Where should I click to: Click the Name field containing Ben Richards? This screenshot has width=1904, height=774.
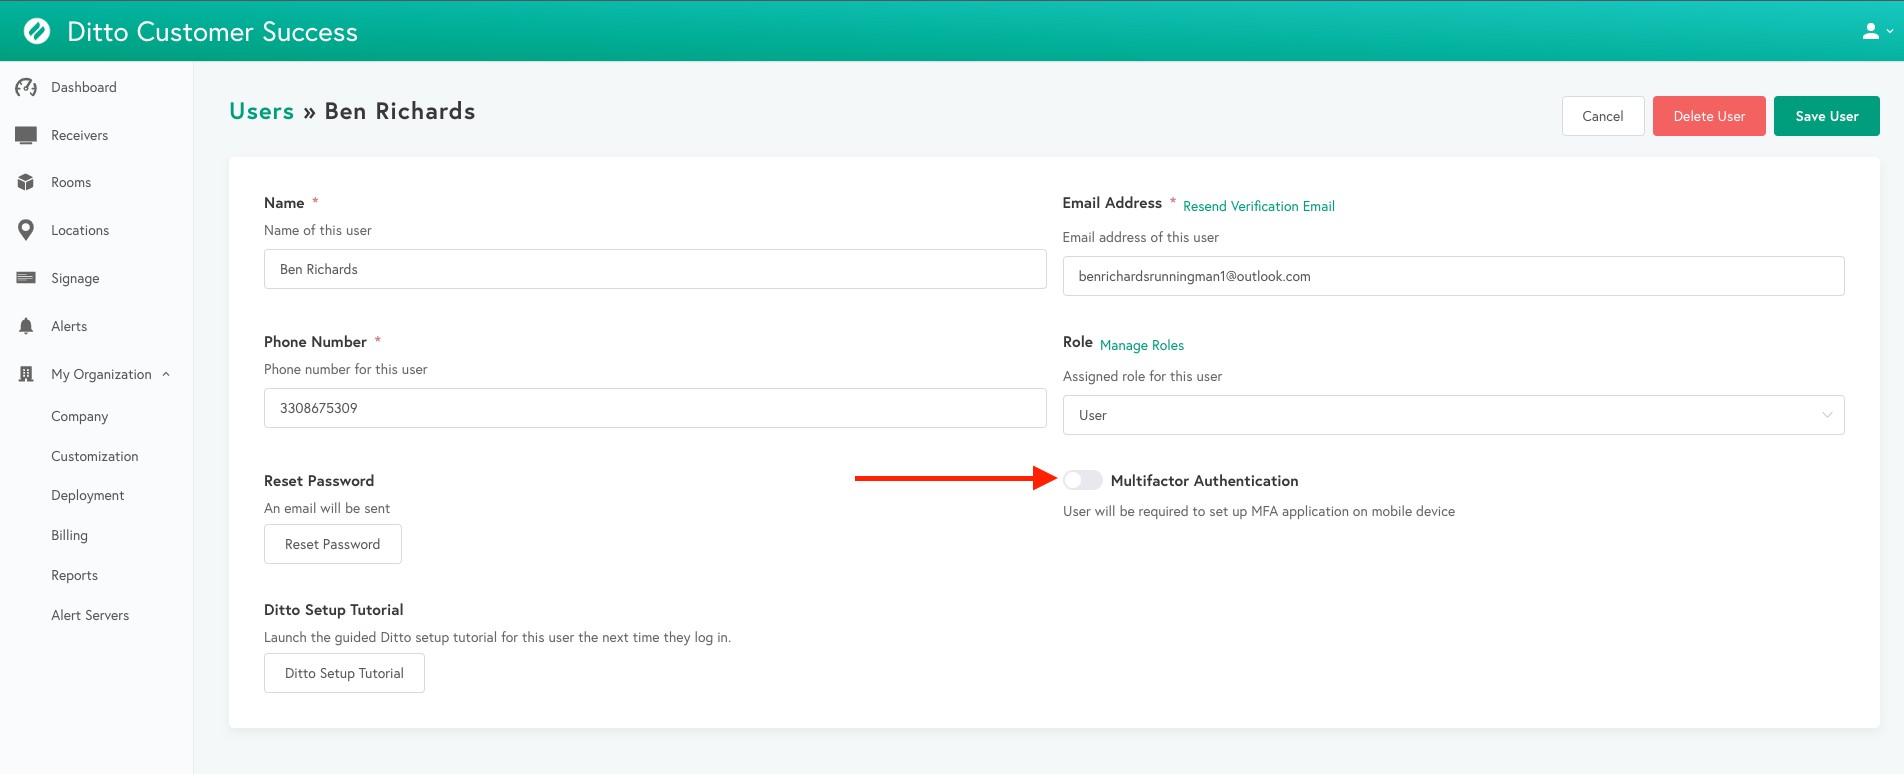pos(655,269)
